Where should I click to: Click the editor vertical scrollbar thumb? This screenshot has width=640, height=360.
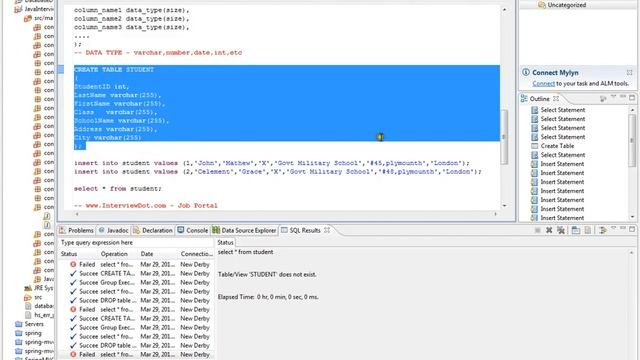(x=504, y=137)
